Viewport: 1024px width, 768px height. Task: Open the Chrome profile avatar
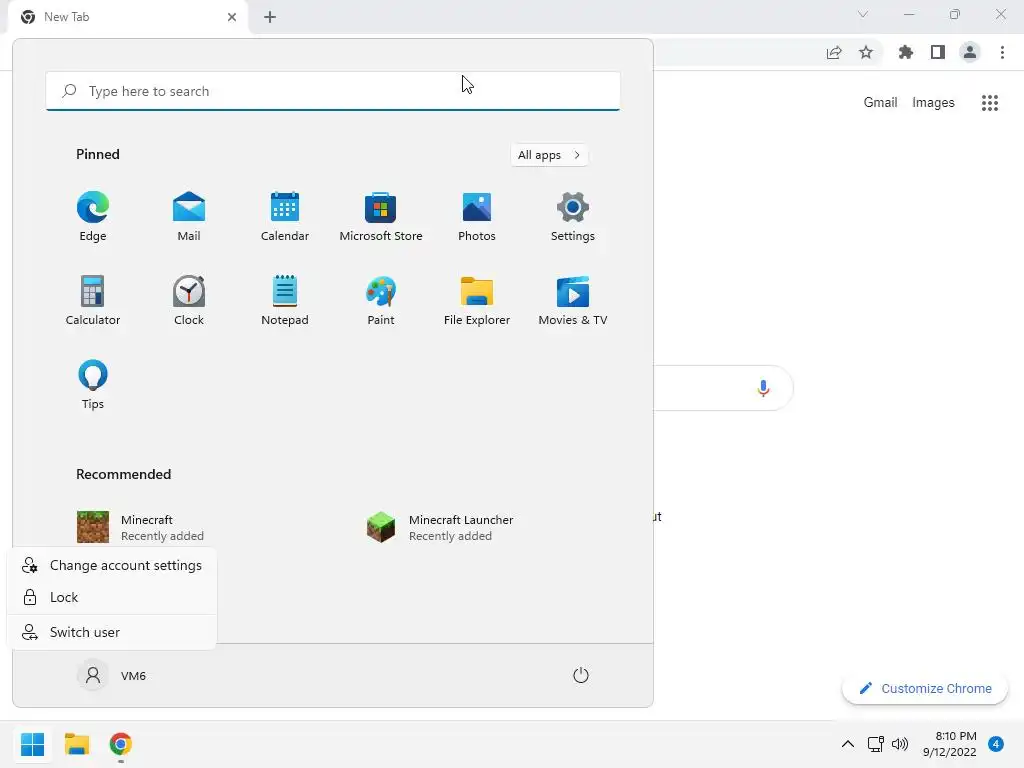[970, 52]
